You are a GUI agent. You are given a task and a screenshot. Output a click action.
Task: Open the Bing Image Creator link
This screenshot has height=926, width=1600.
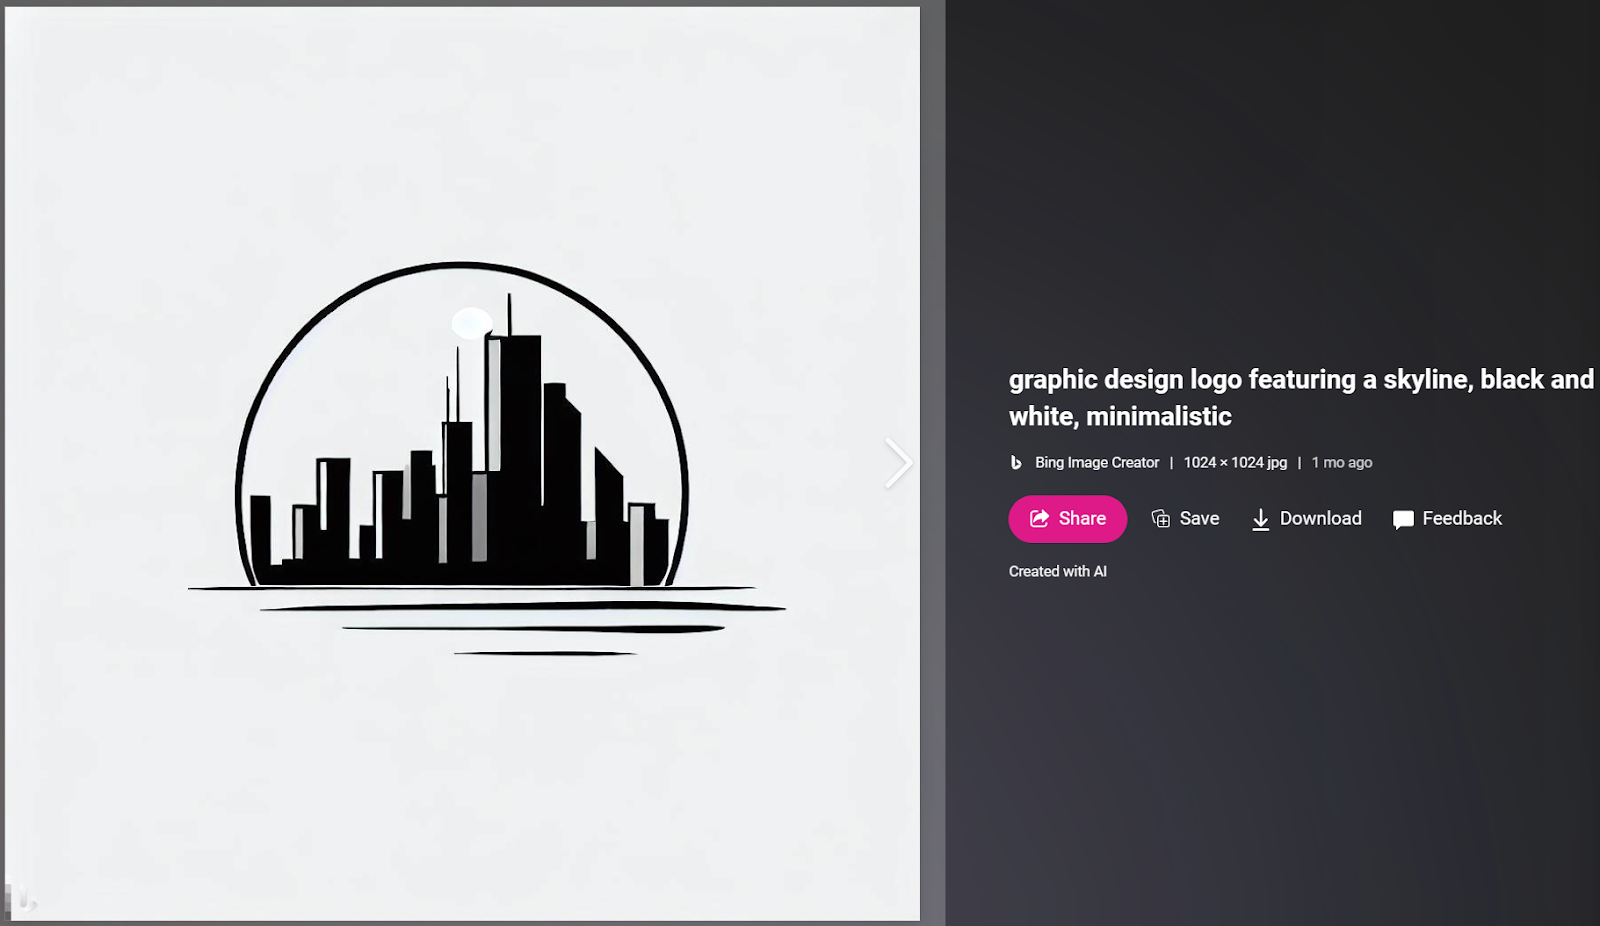(1097, 463)
